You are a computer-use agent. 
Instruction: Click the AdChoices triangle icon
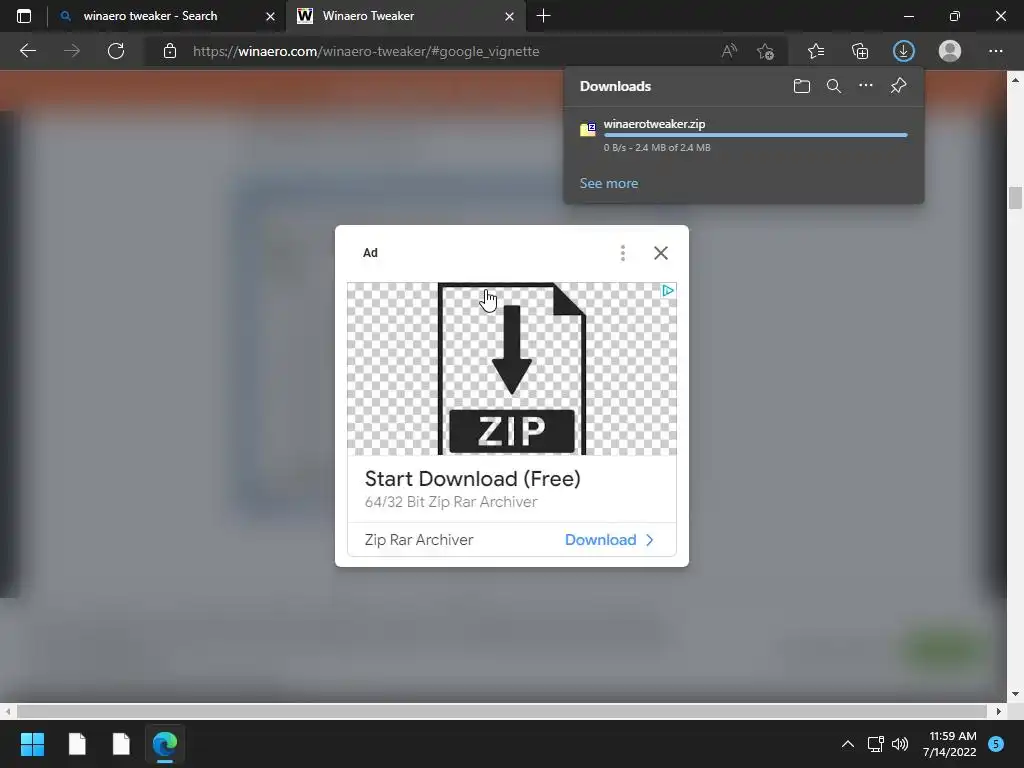click(x=668, y=291)
